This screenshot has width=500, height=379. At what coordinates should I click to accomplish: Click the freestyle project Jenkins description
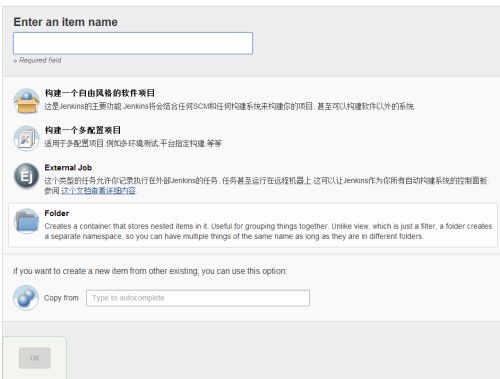pyautogui.click(x=229, y=106)
